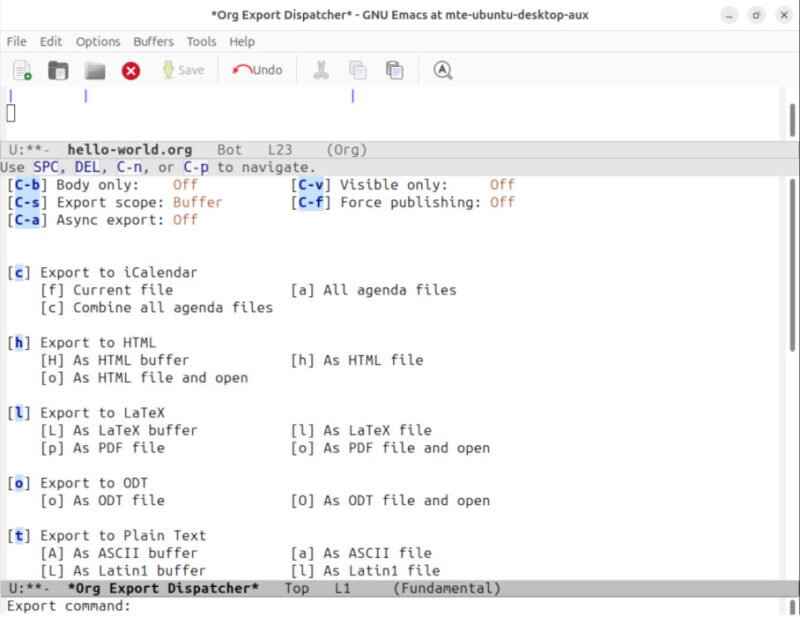
Task: Start a search with the circled-A icon
Action: [441, 70]
